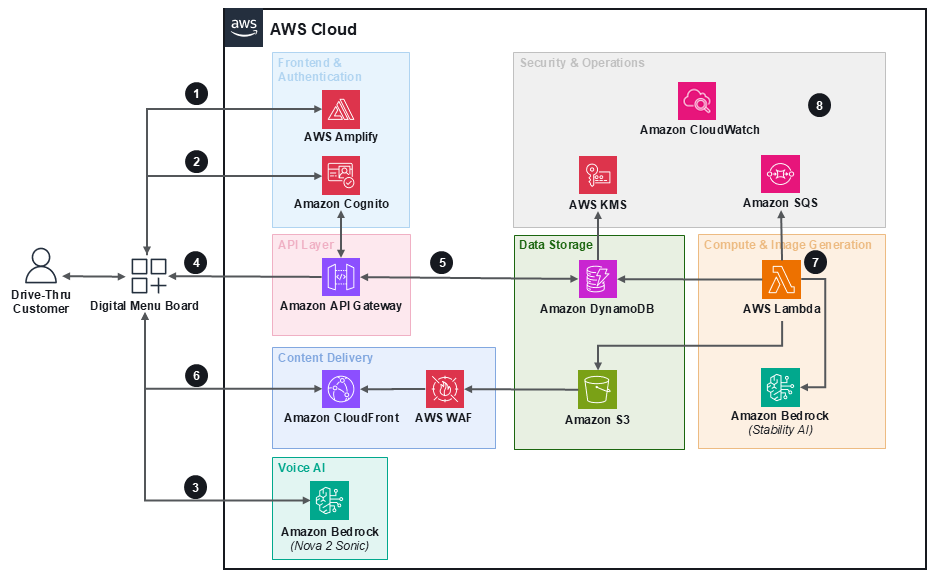Screen dimensions: 939x582
Task: Click the 'Security & Operations' group label
Action: 582,63
